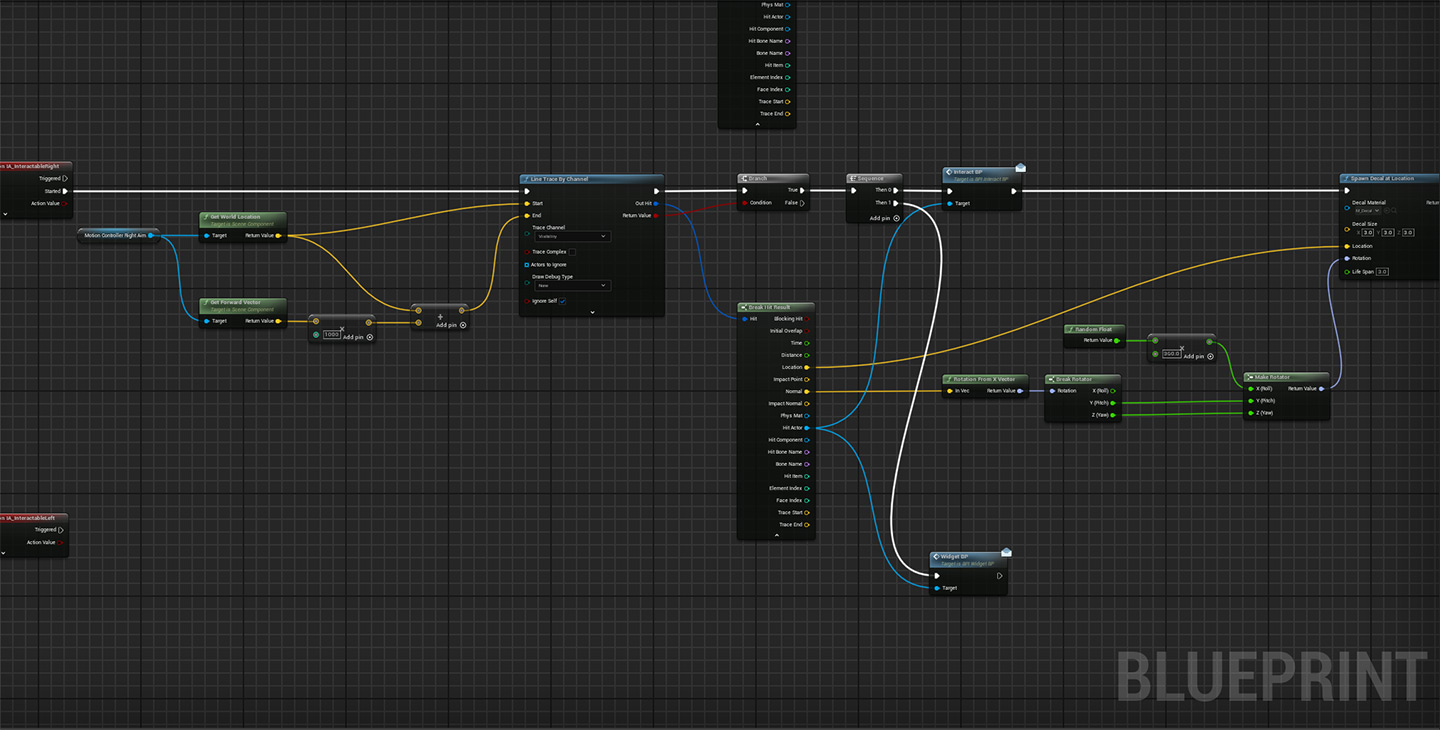Expand the Line Trace By Channel advanced pins
The image size is (1440, 730).
[x=592, y=312]
